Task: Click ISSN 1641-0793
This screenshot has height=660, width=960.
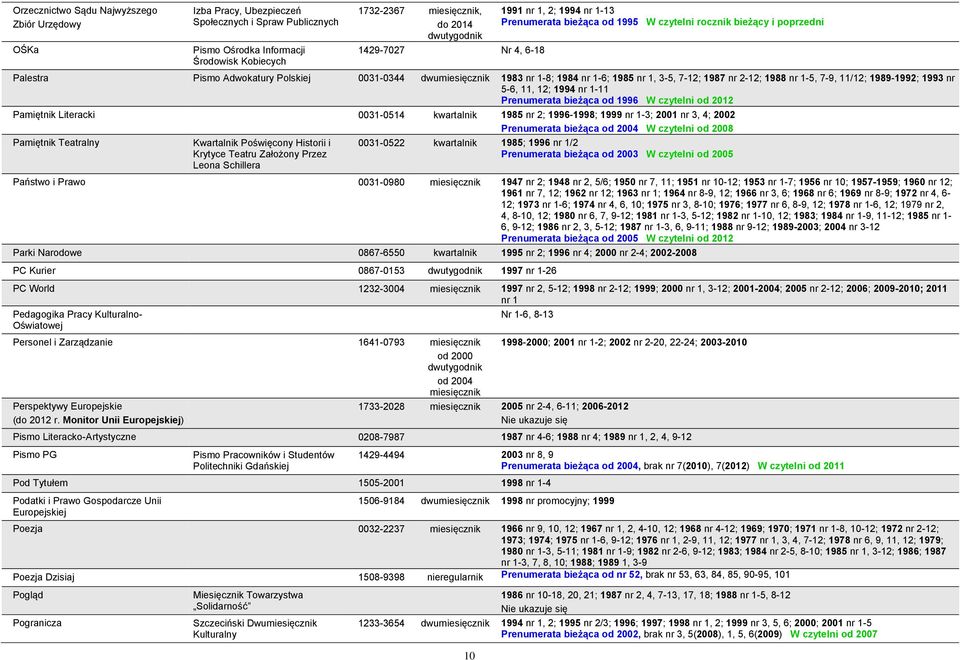Action: [381, 343]
